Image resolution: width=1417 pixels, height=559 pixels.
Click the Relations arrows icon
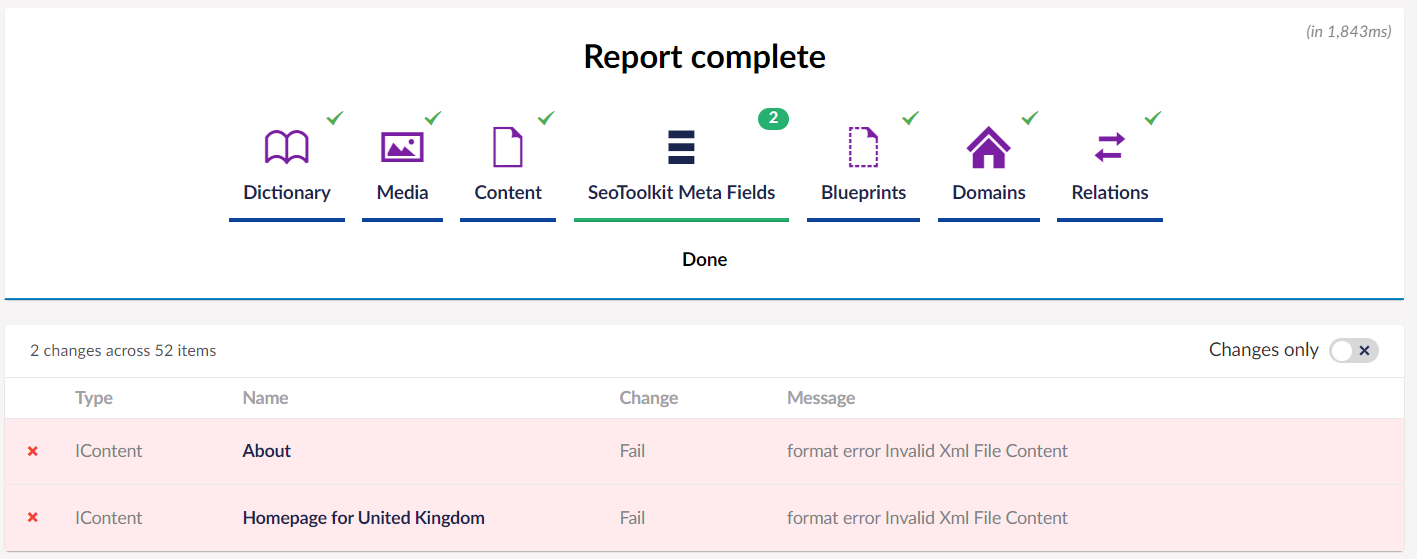[1109, 147]
